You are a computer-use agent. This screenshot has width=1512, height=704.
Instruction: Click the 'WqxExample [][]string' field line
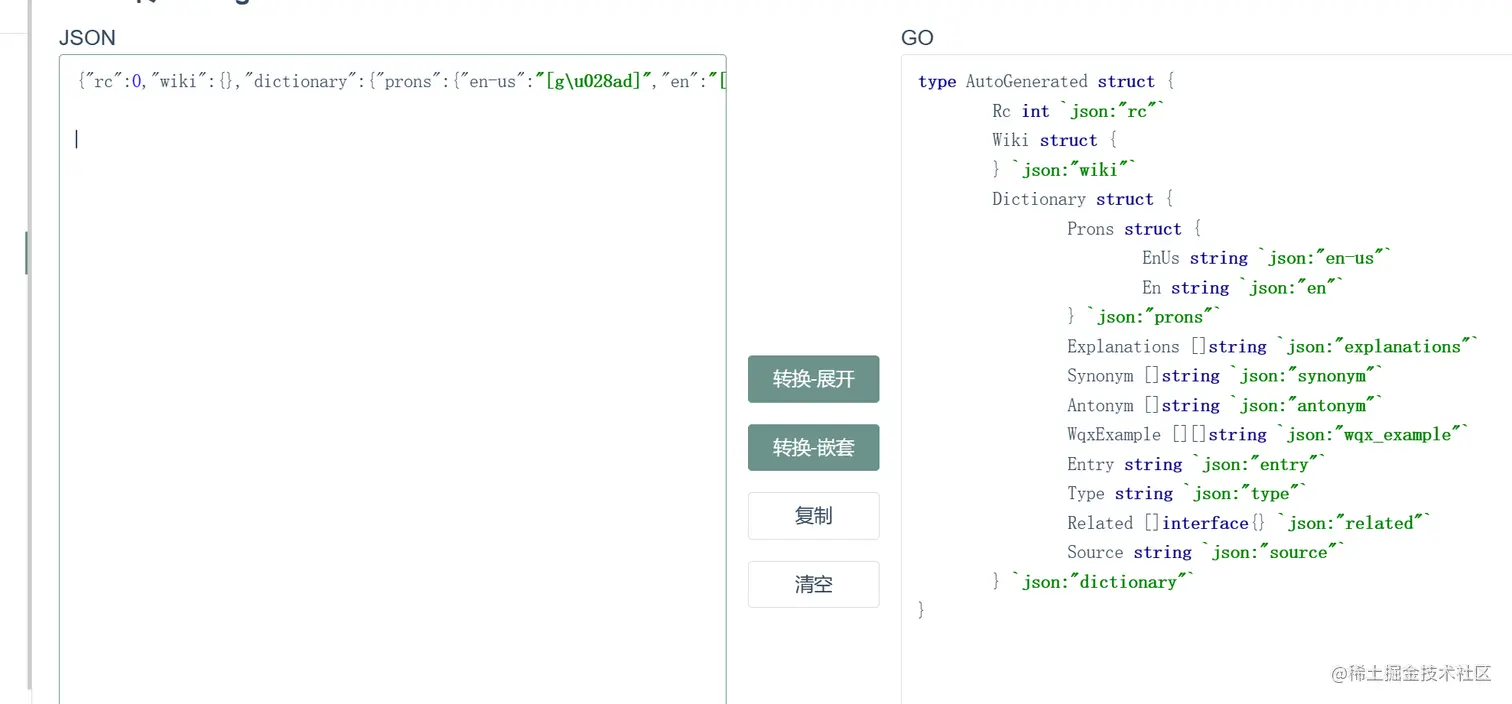(1268, 435)
